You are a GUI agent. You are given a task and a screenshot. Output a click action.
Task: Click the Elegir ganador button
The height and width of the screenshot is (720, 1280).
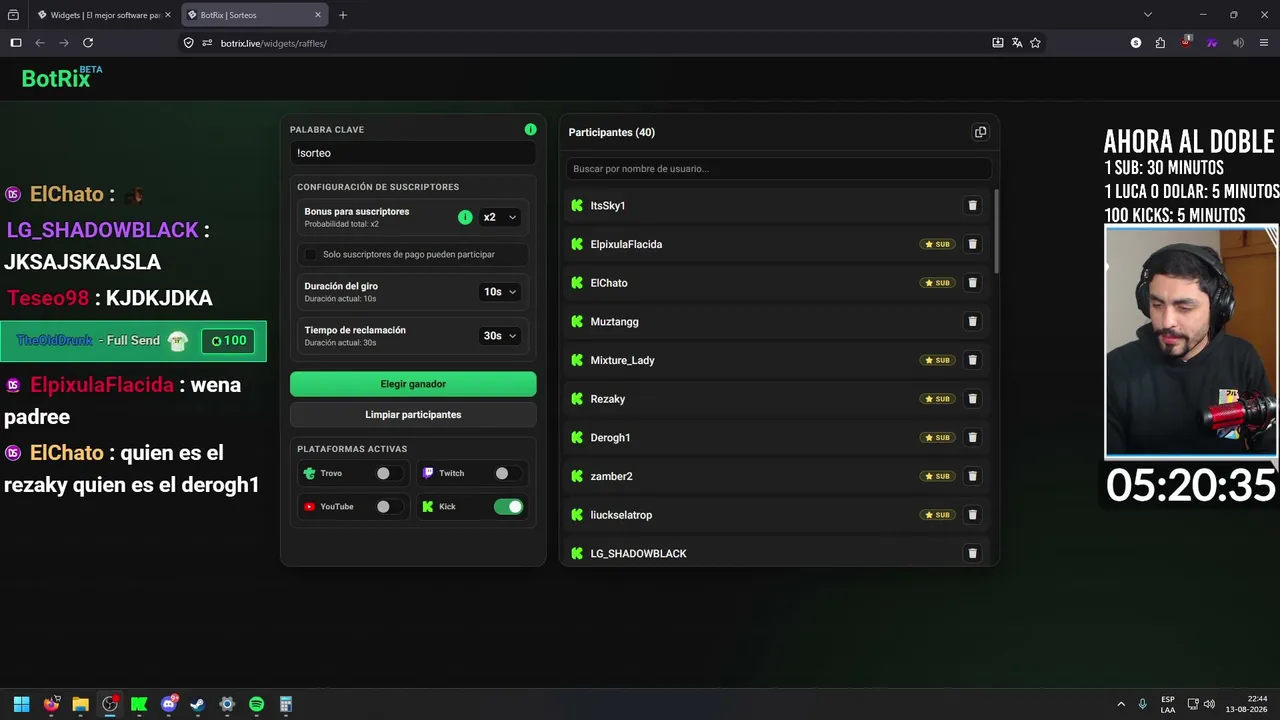pos(413,384)
